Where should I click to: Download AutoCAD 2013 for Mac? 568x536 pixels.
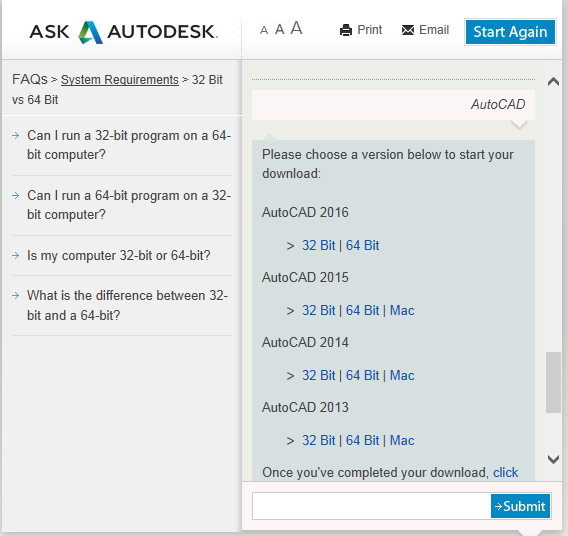(402, 441)
